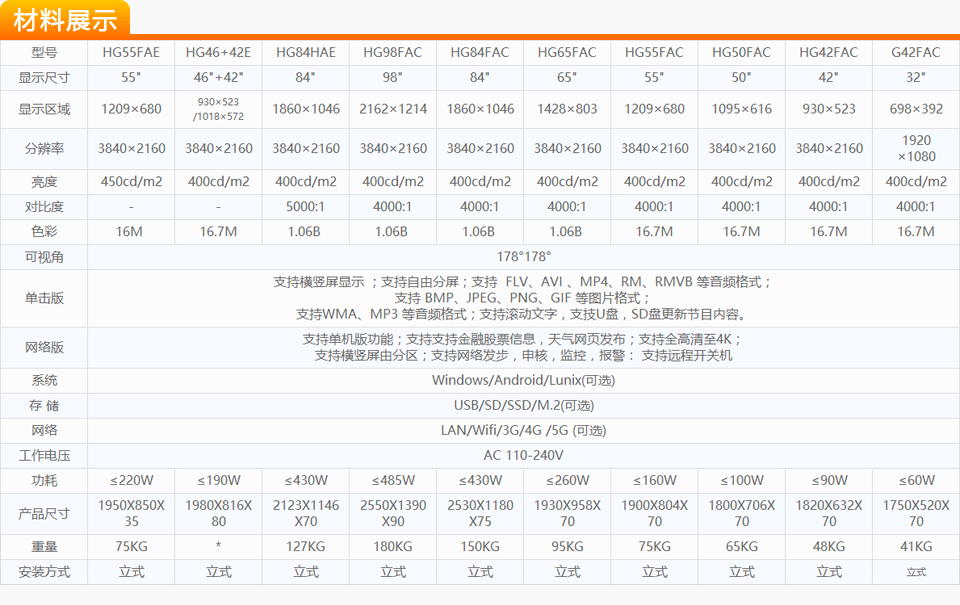Select the 2162×1214 display area cell
Screen dimensions: 960x605
[393, 109]
